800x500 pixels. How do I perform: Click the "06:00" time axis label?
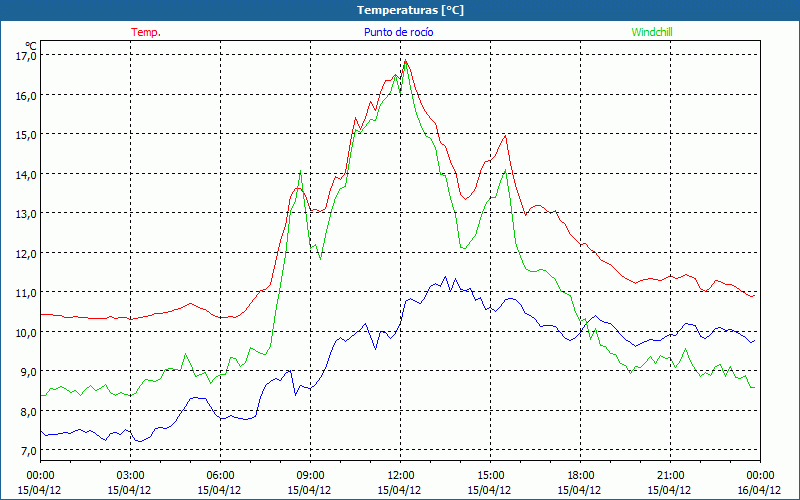click(x=220, y=476)
